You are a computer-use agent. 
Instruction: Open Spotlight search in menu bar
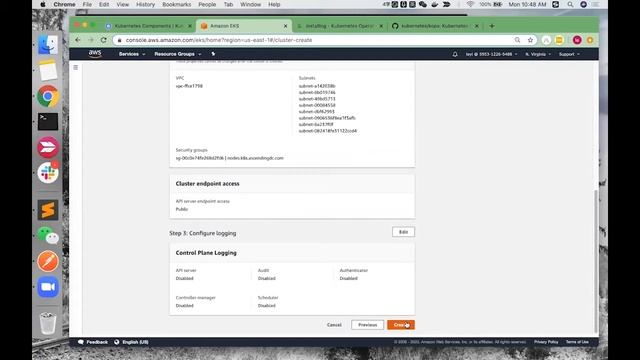[x=570, y=4]
